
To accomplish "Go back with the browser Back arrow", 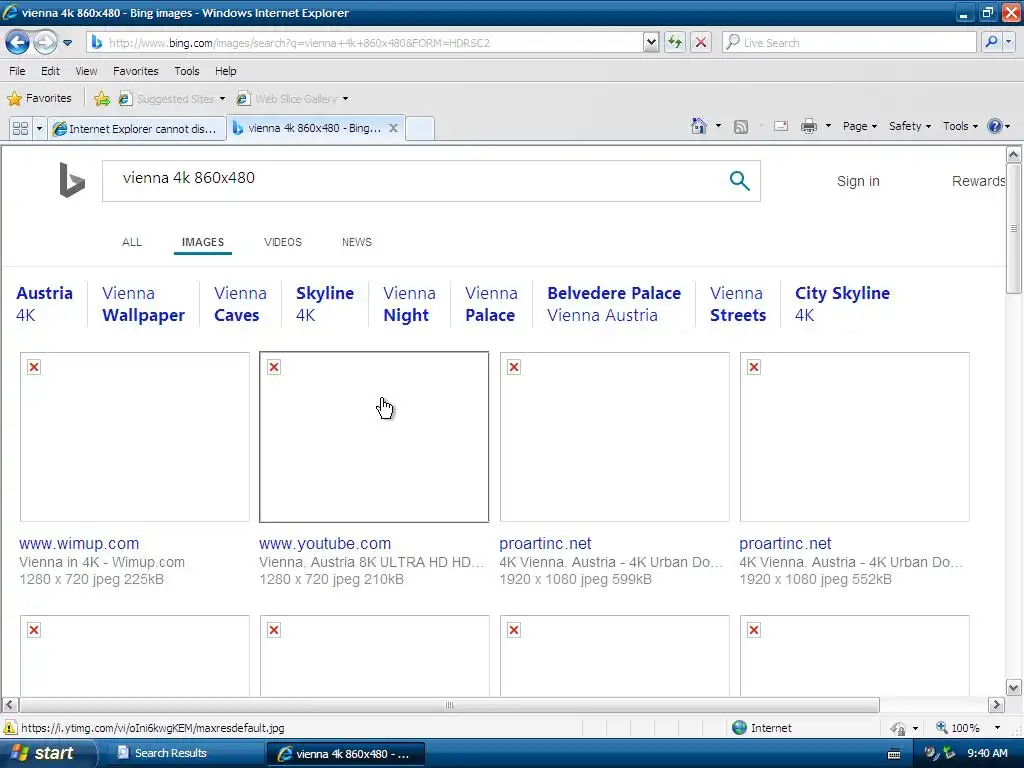I will pyautogui.click(x=17, y=42).
